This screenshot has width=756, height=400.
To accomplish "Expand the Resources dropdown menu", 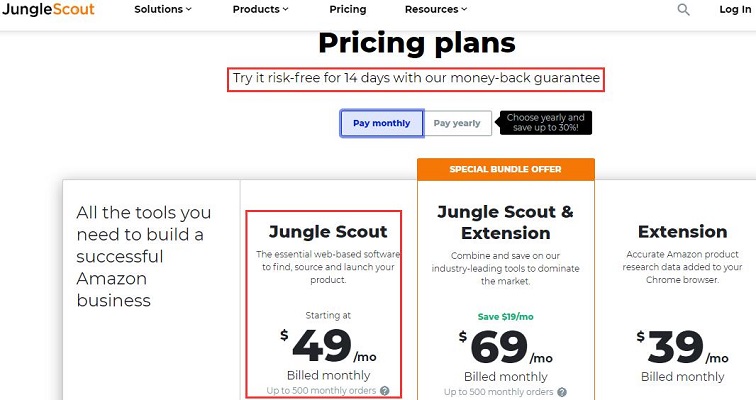I will point(435,10).
